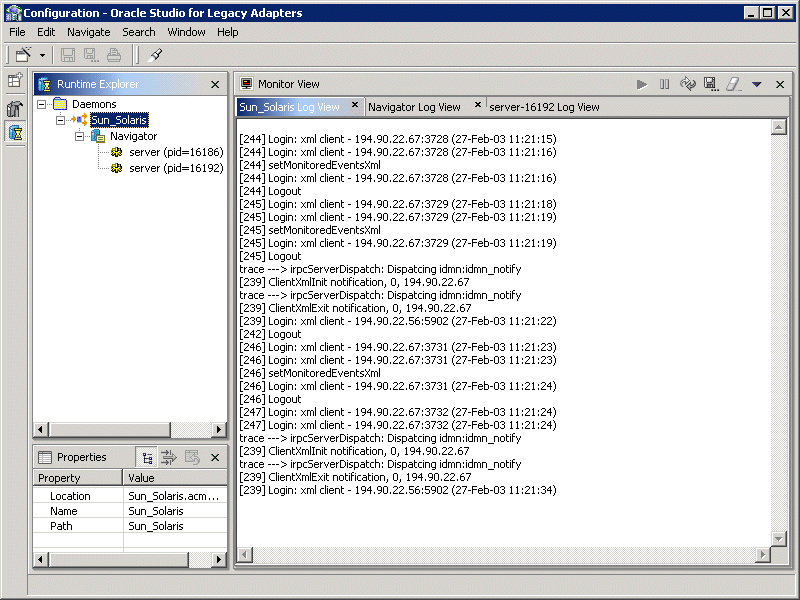The image size is (800, 600).
Task: Select the Path property row
Action: [130, 526]
